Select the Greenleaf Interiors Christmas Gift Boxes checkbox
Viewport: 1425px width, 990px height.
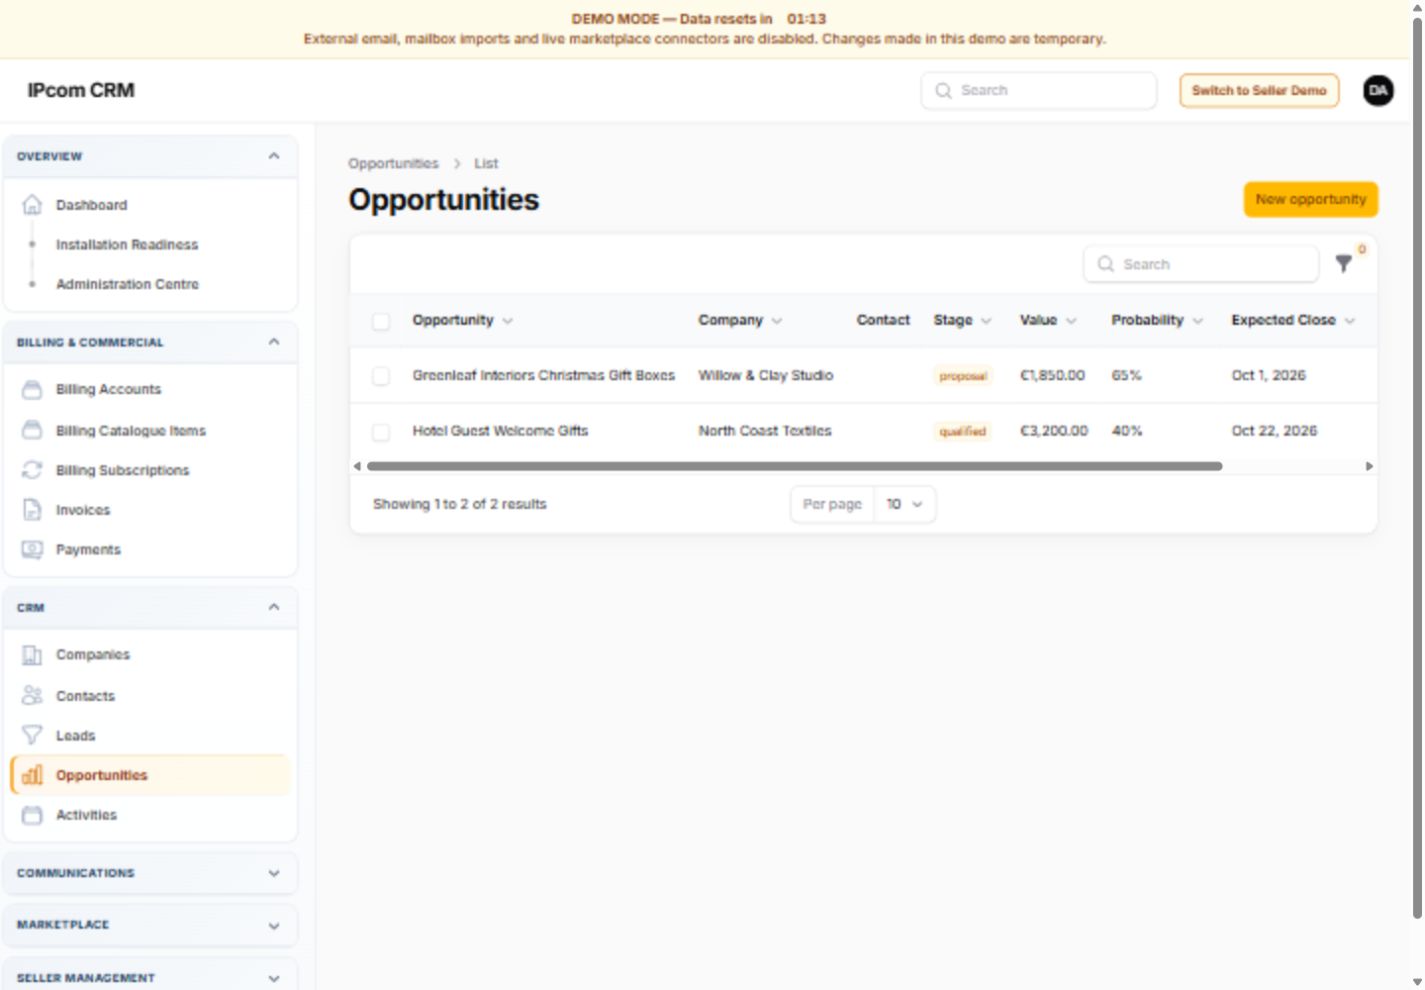(x=381, y=376)
